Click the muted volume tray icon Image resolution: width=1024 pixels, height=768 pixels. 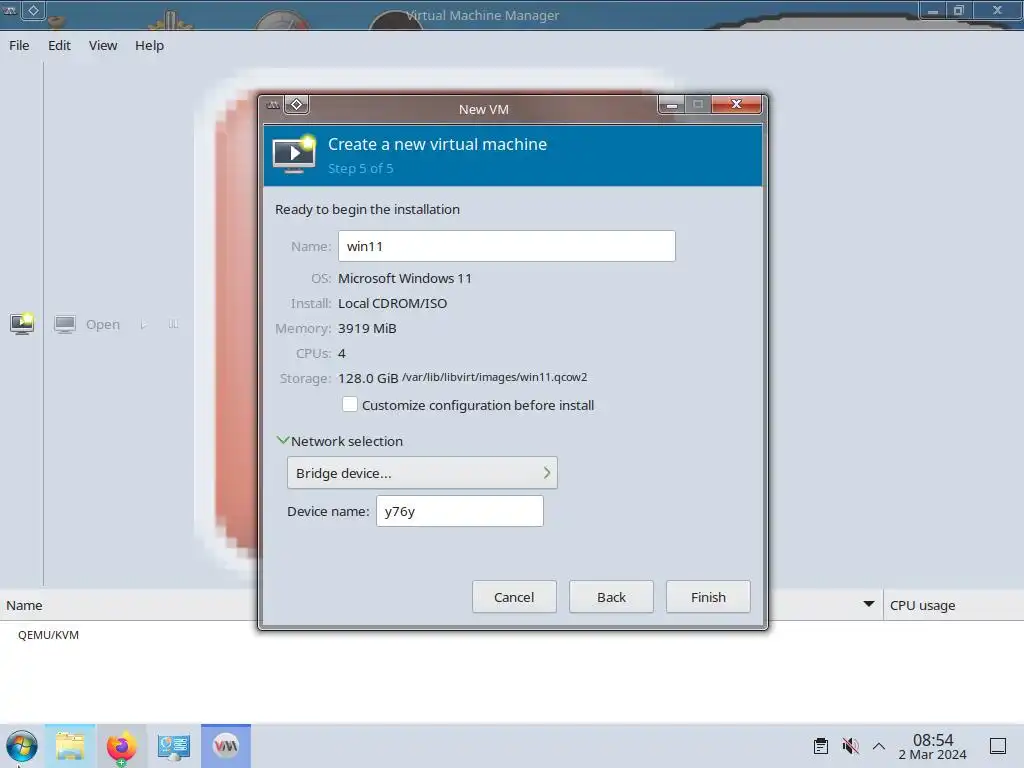coord(850,746)
